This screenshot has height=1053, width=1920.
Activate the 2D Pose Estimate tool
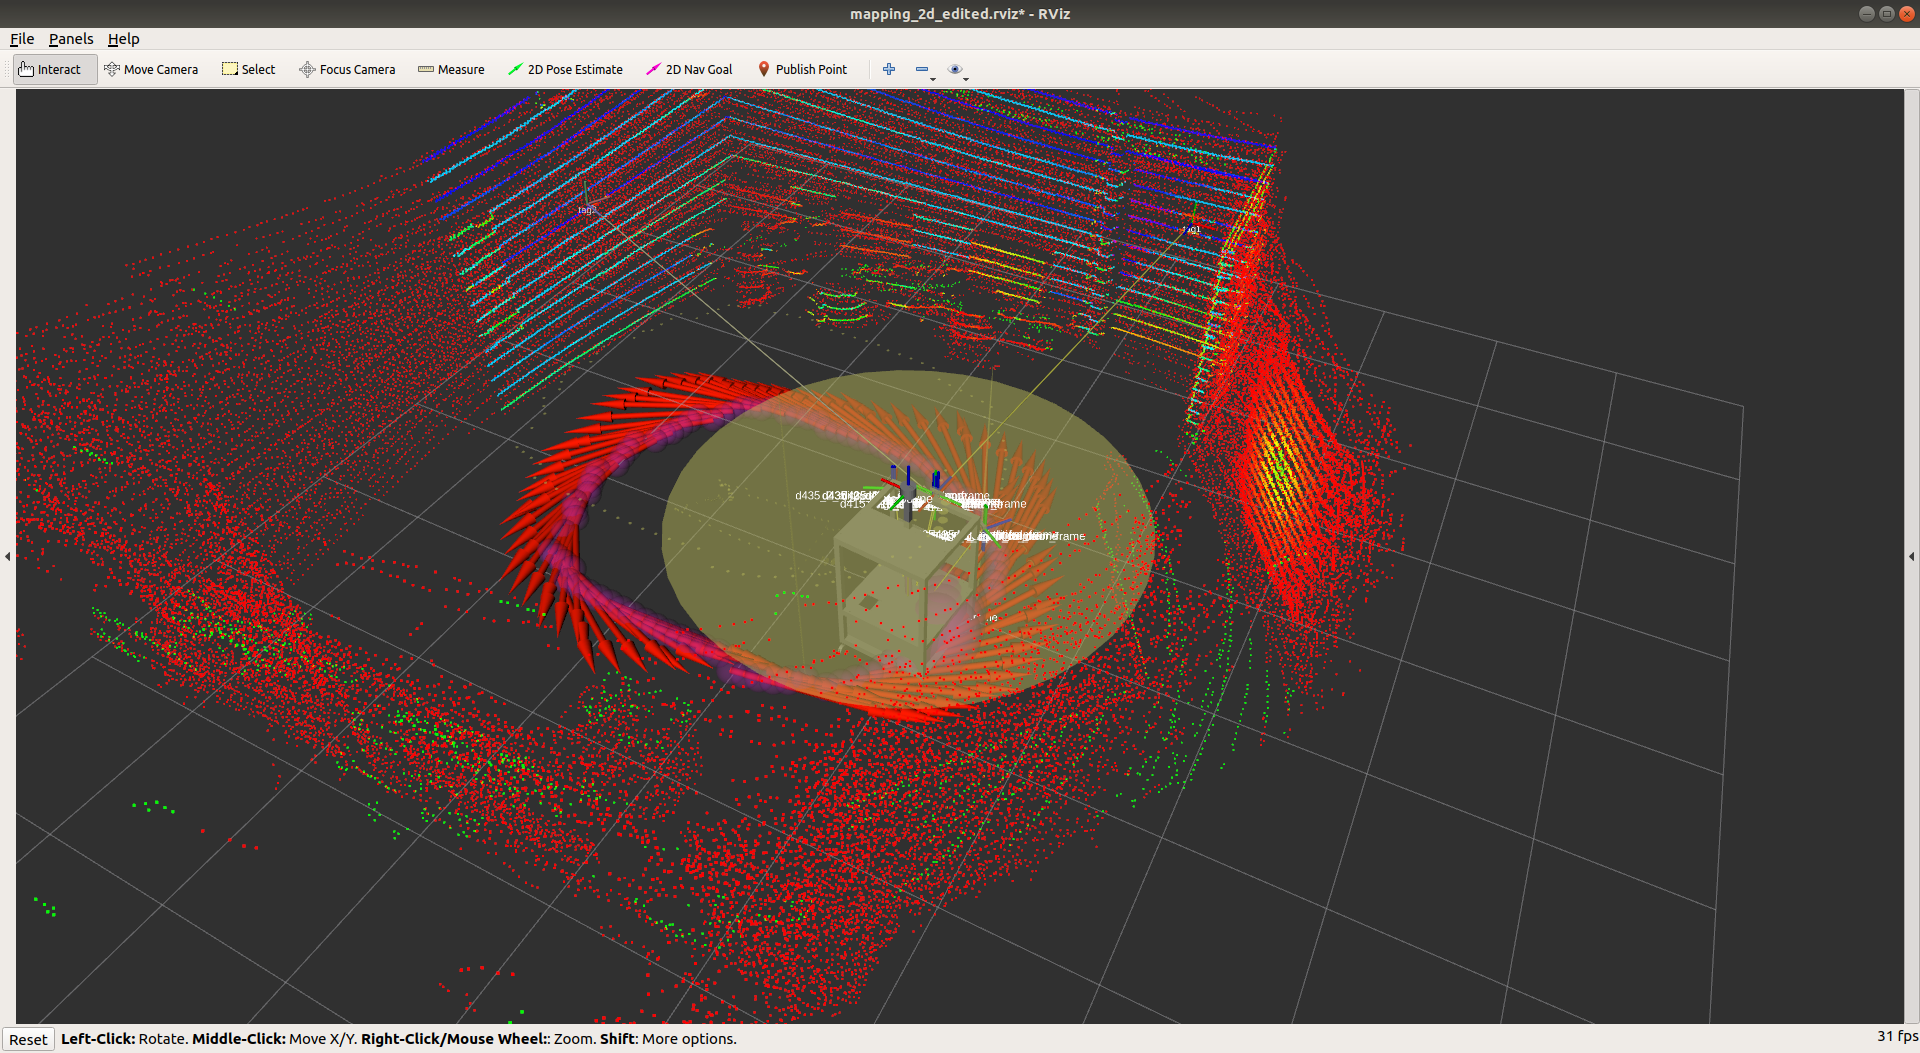point(565,69)
